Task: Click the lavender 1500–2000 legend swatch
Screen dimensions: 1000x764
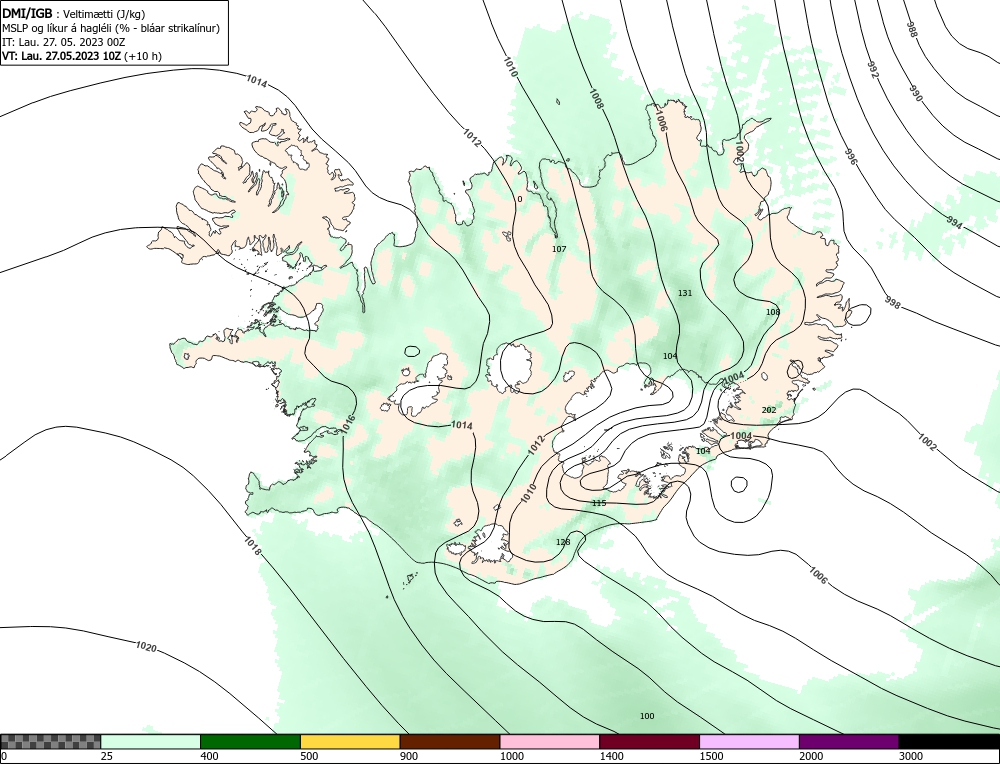Action: (749, 741)
